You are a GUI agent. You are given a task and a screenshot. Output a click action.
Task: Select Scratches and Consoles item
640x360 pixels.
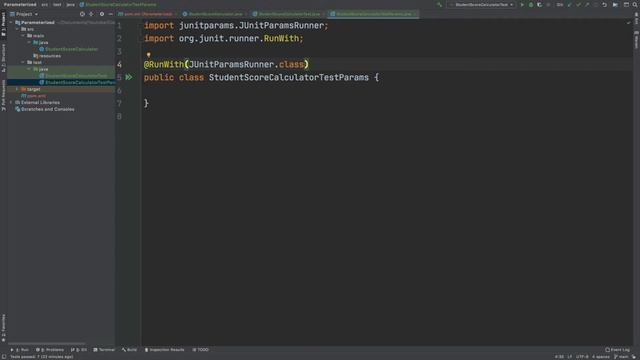click(44, 109)
